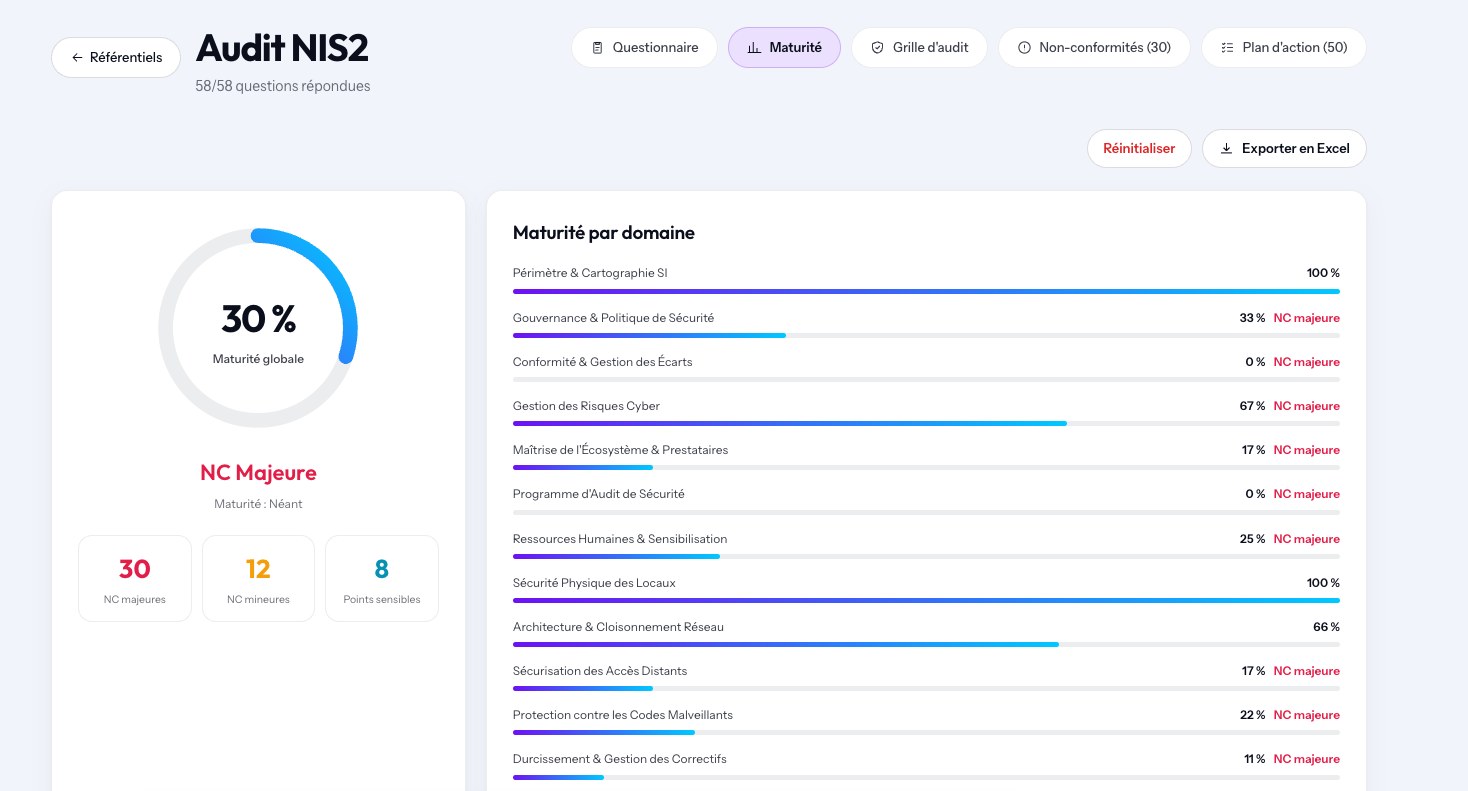Click the alert circle icon in Non-conformités tab
The height and width of the screenshot is (791, 1468).
[1024, 48]
